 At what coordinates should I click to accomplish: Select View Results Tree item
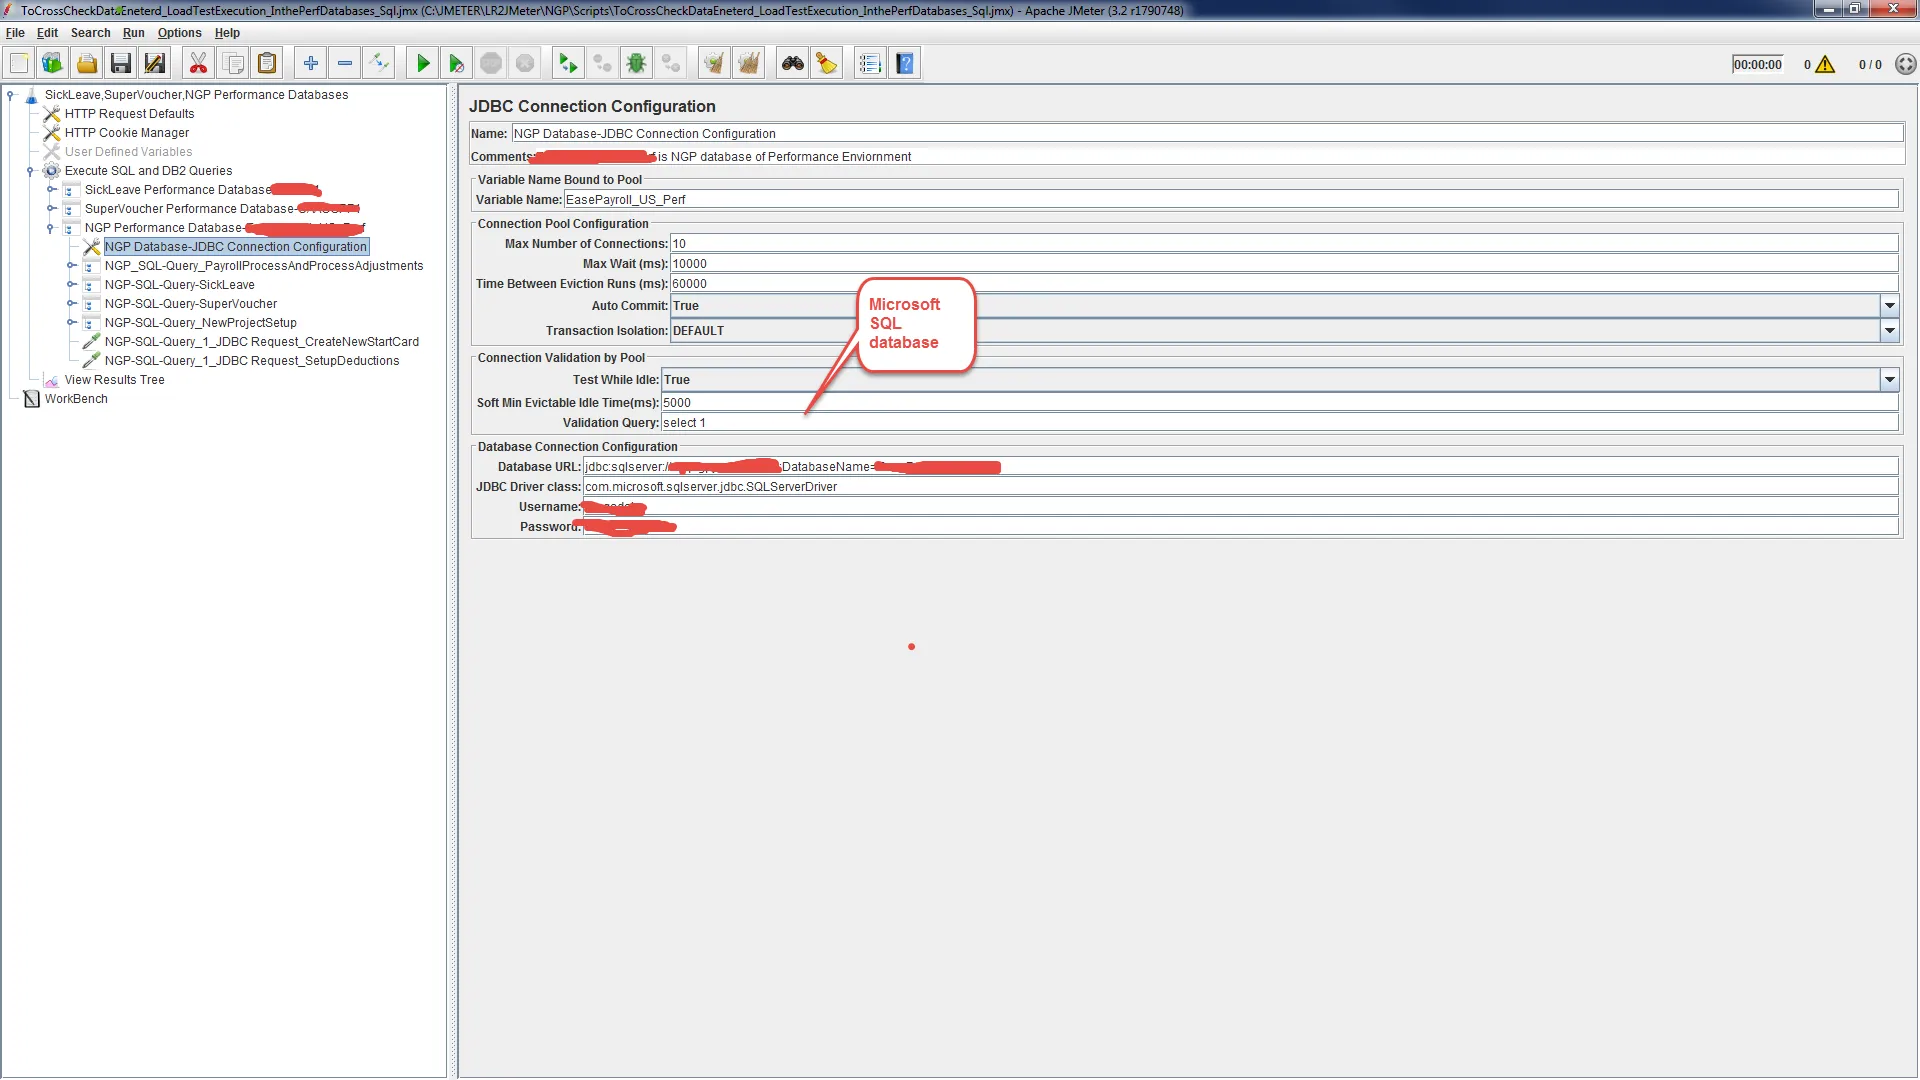pos(114,380)
